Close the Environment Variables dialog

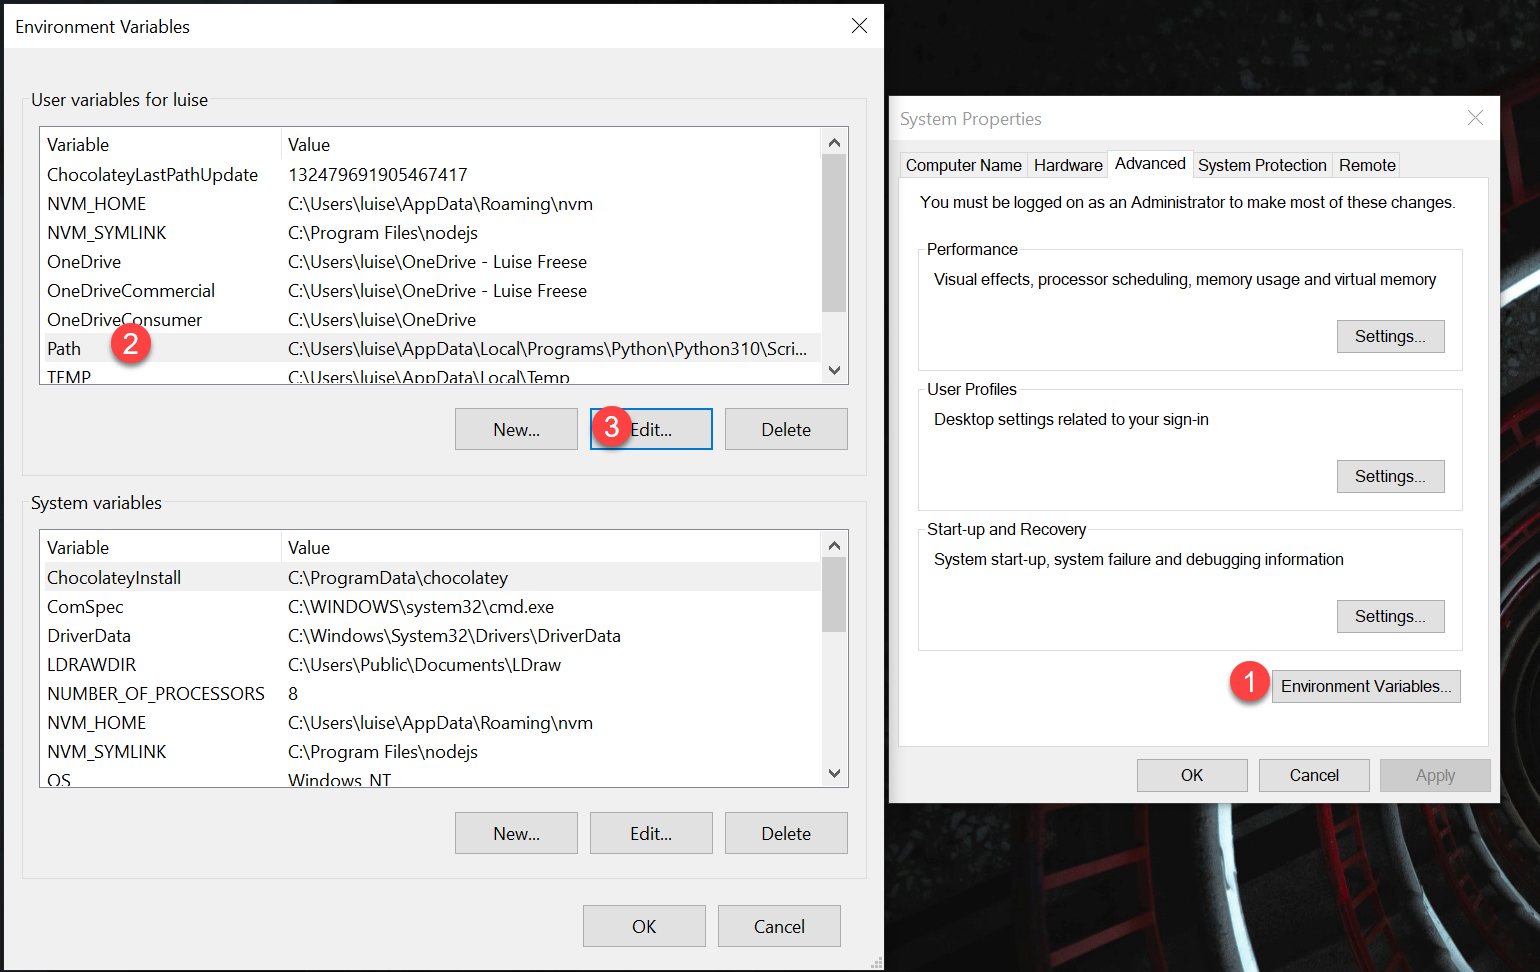coord(859,26)
